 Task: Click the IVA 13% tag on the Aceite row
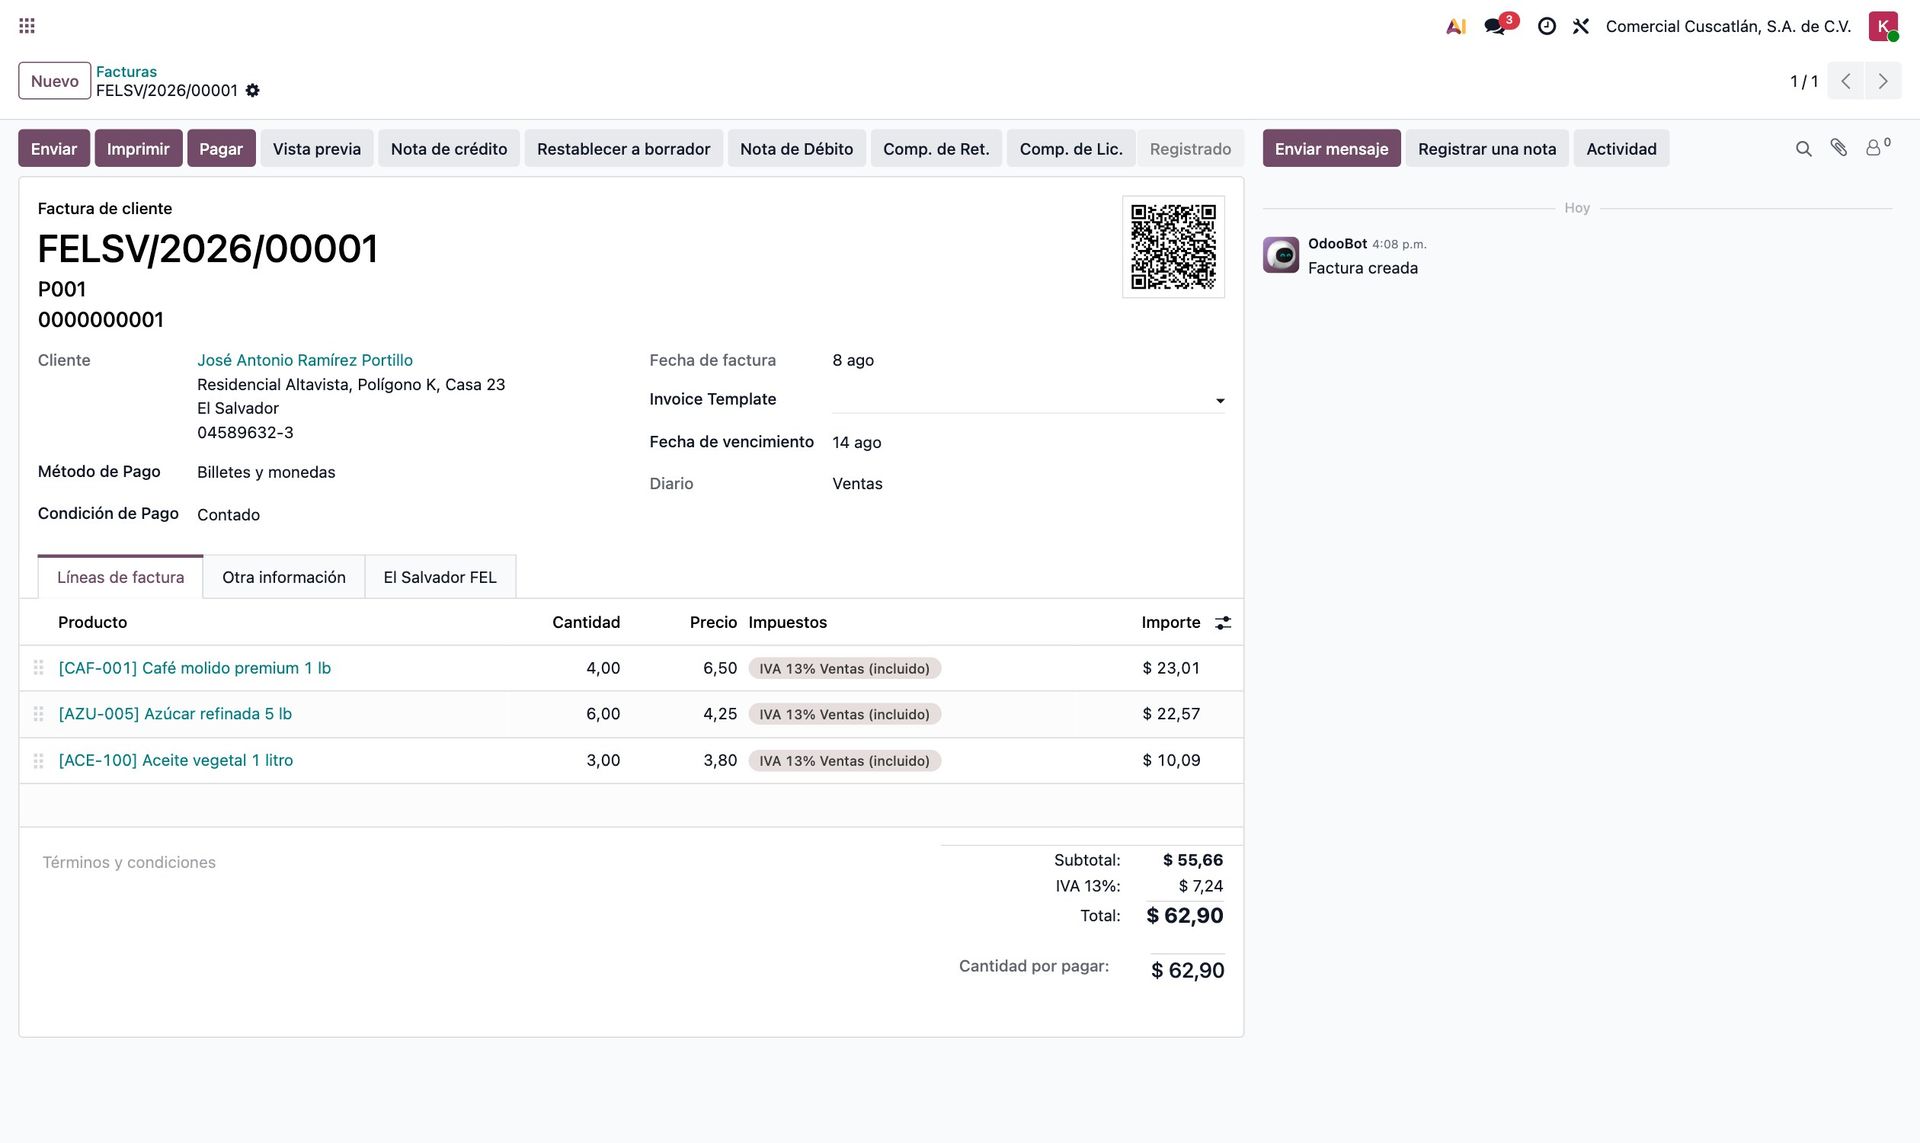click(x=844, y=761)
